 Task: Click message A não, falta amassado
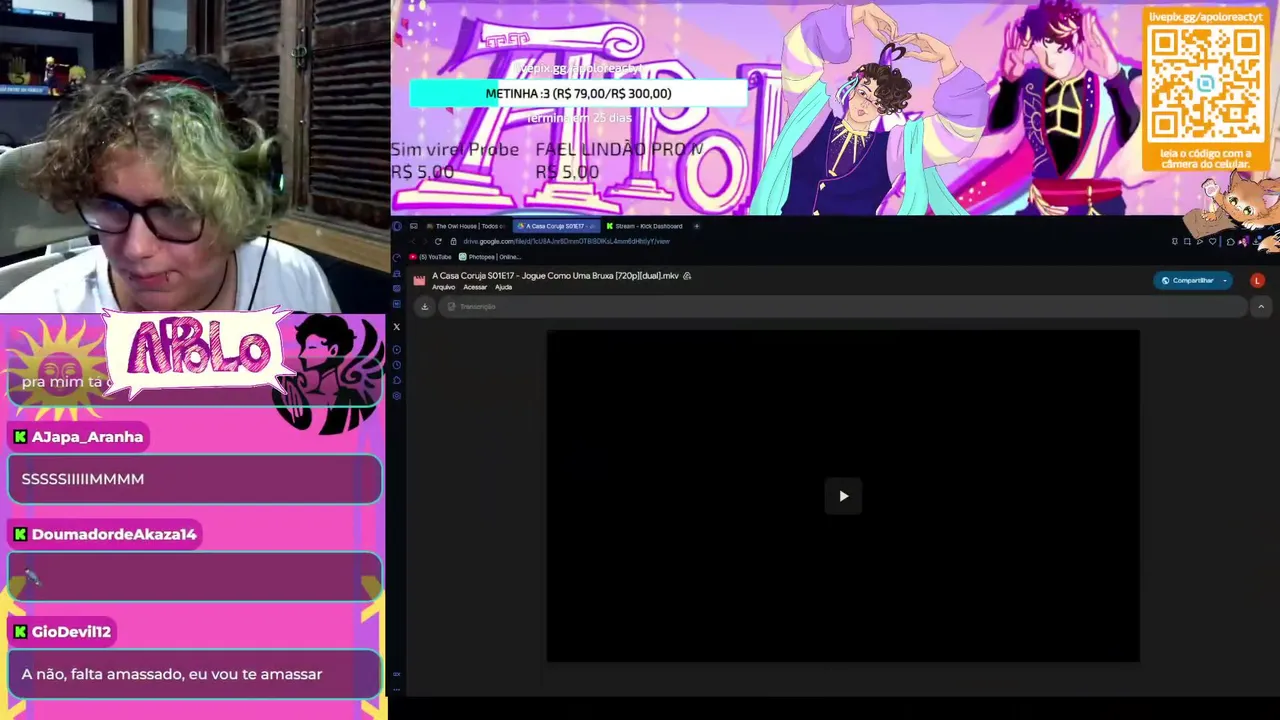(x=172, y=674)
